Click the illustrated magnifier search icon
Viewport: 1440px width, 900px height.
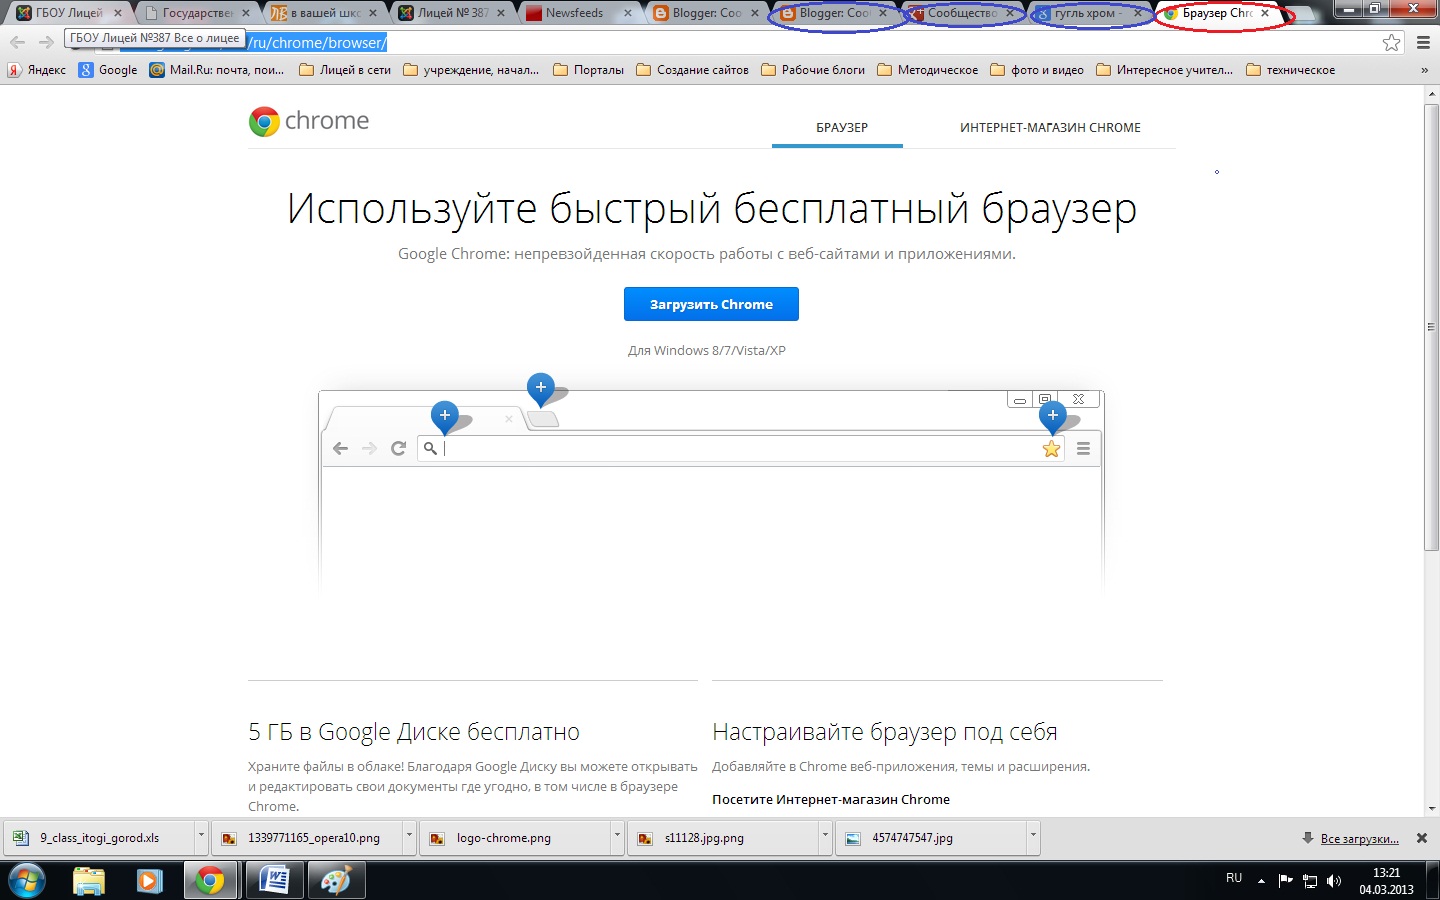430,448
